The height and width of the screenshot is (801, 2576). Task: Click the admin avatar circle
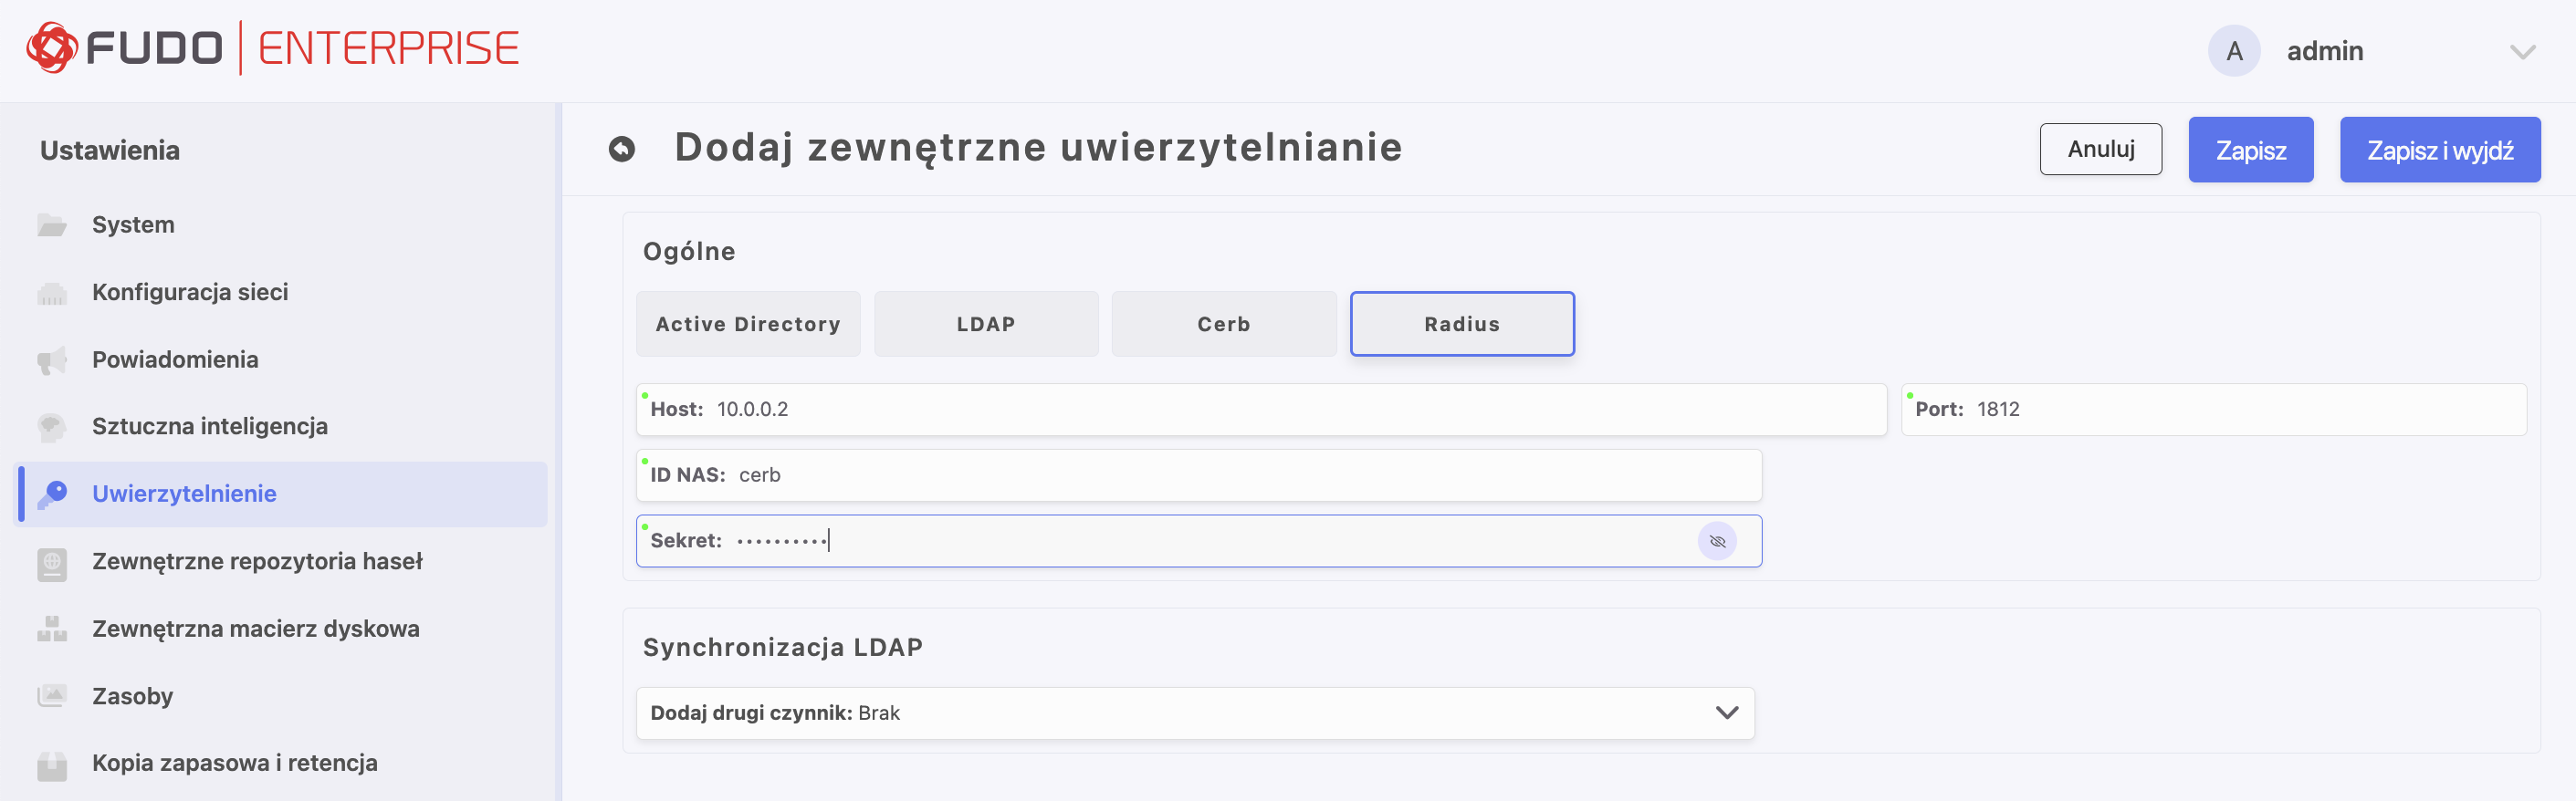click(2233, 51)
